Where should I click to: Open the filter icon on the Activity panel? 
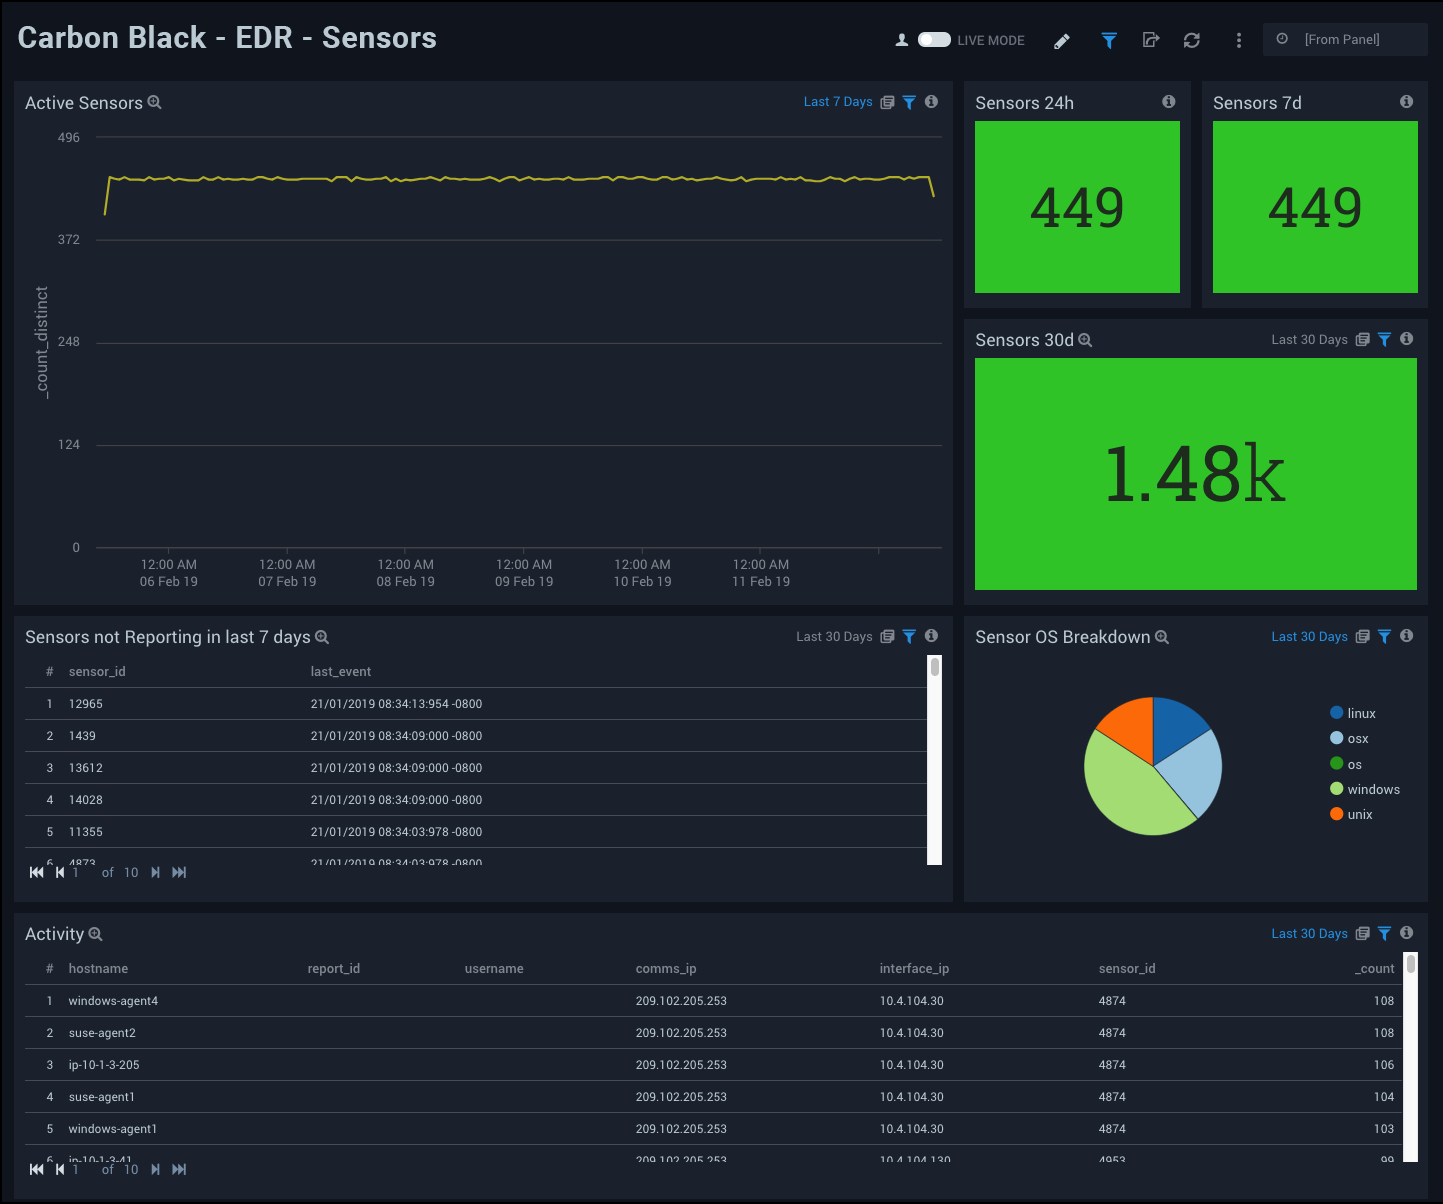1384,933
